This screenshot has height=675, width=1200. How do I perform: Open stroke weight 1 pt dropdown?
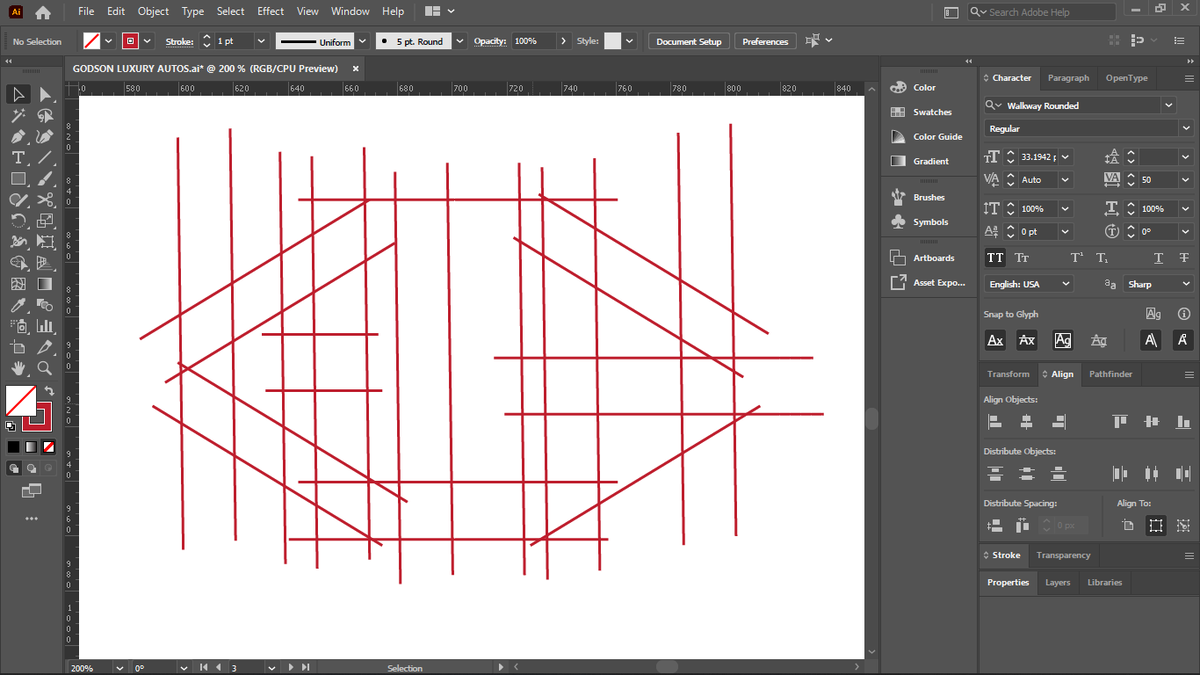pos(260,41)
